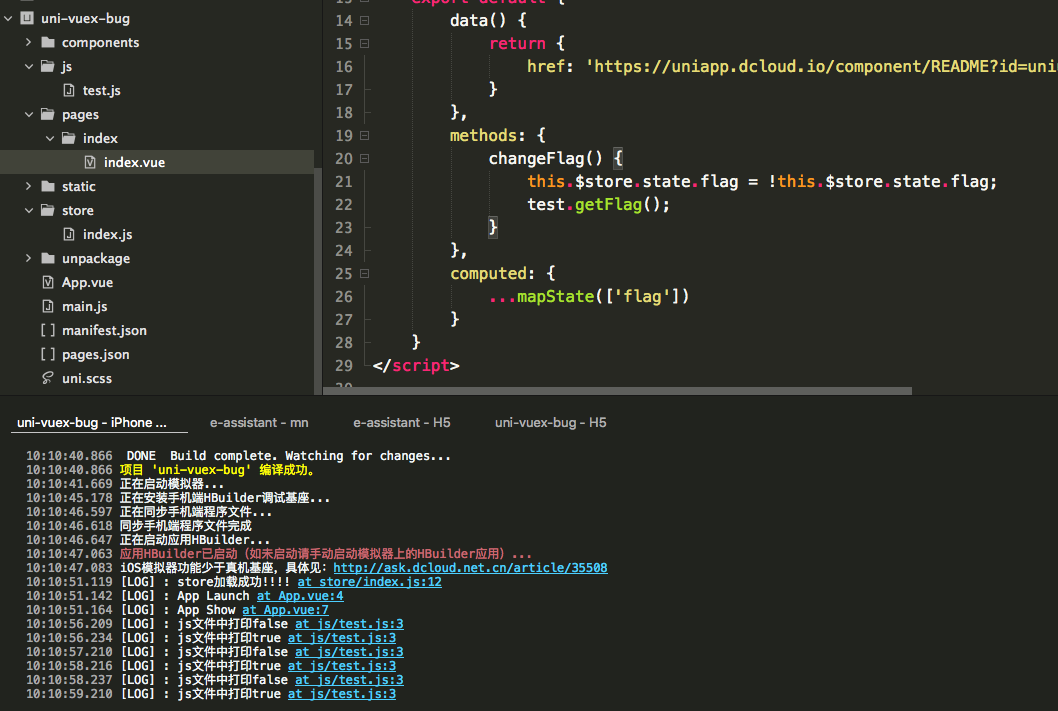Click the uni-vuex-bug project root icon
The image size is (1058, 711).
tap(26, 18)
